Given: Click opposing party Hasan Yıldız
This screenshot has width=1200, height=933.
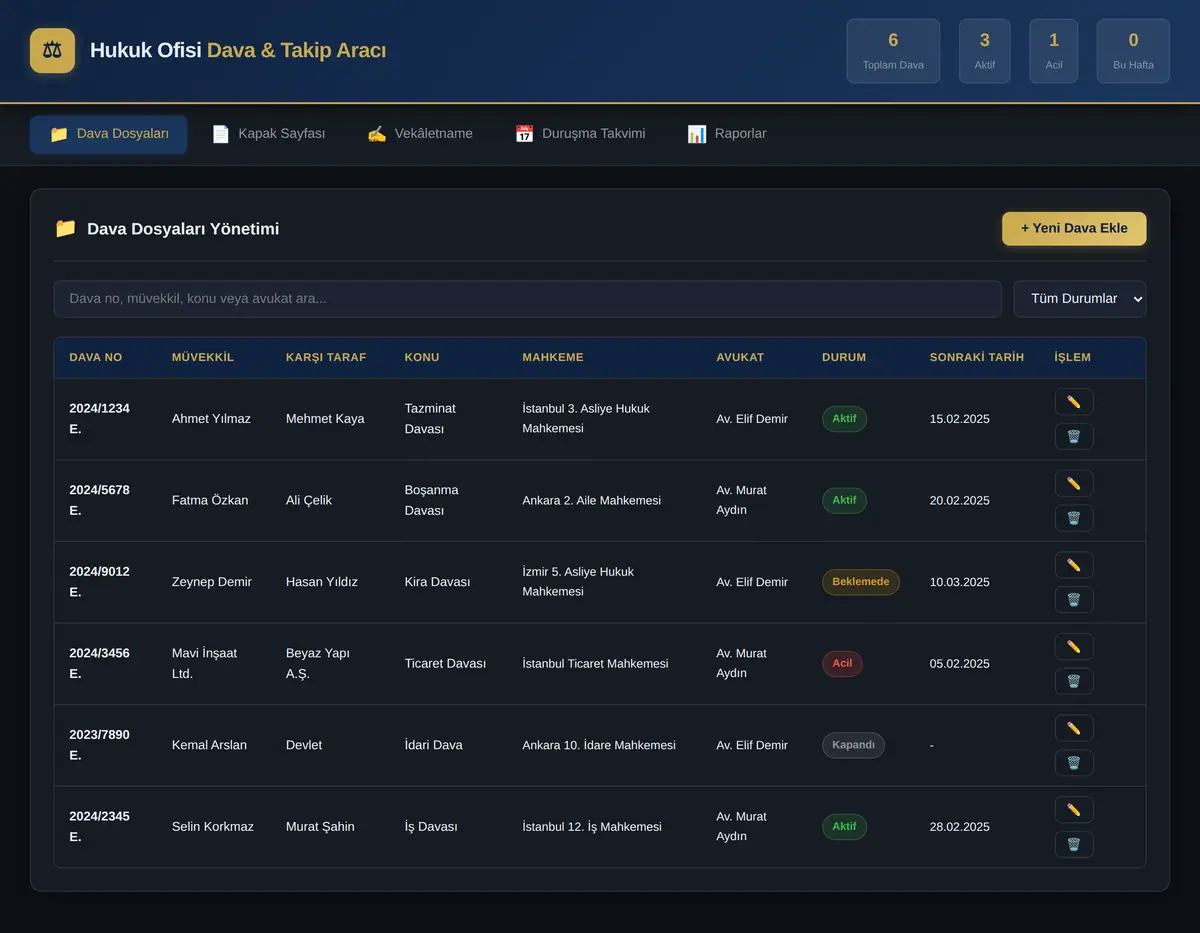Looking at the screenshot, I should pos(322,582).
